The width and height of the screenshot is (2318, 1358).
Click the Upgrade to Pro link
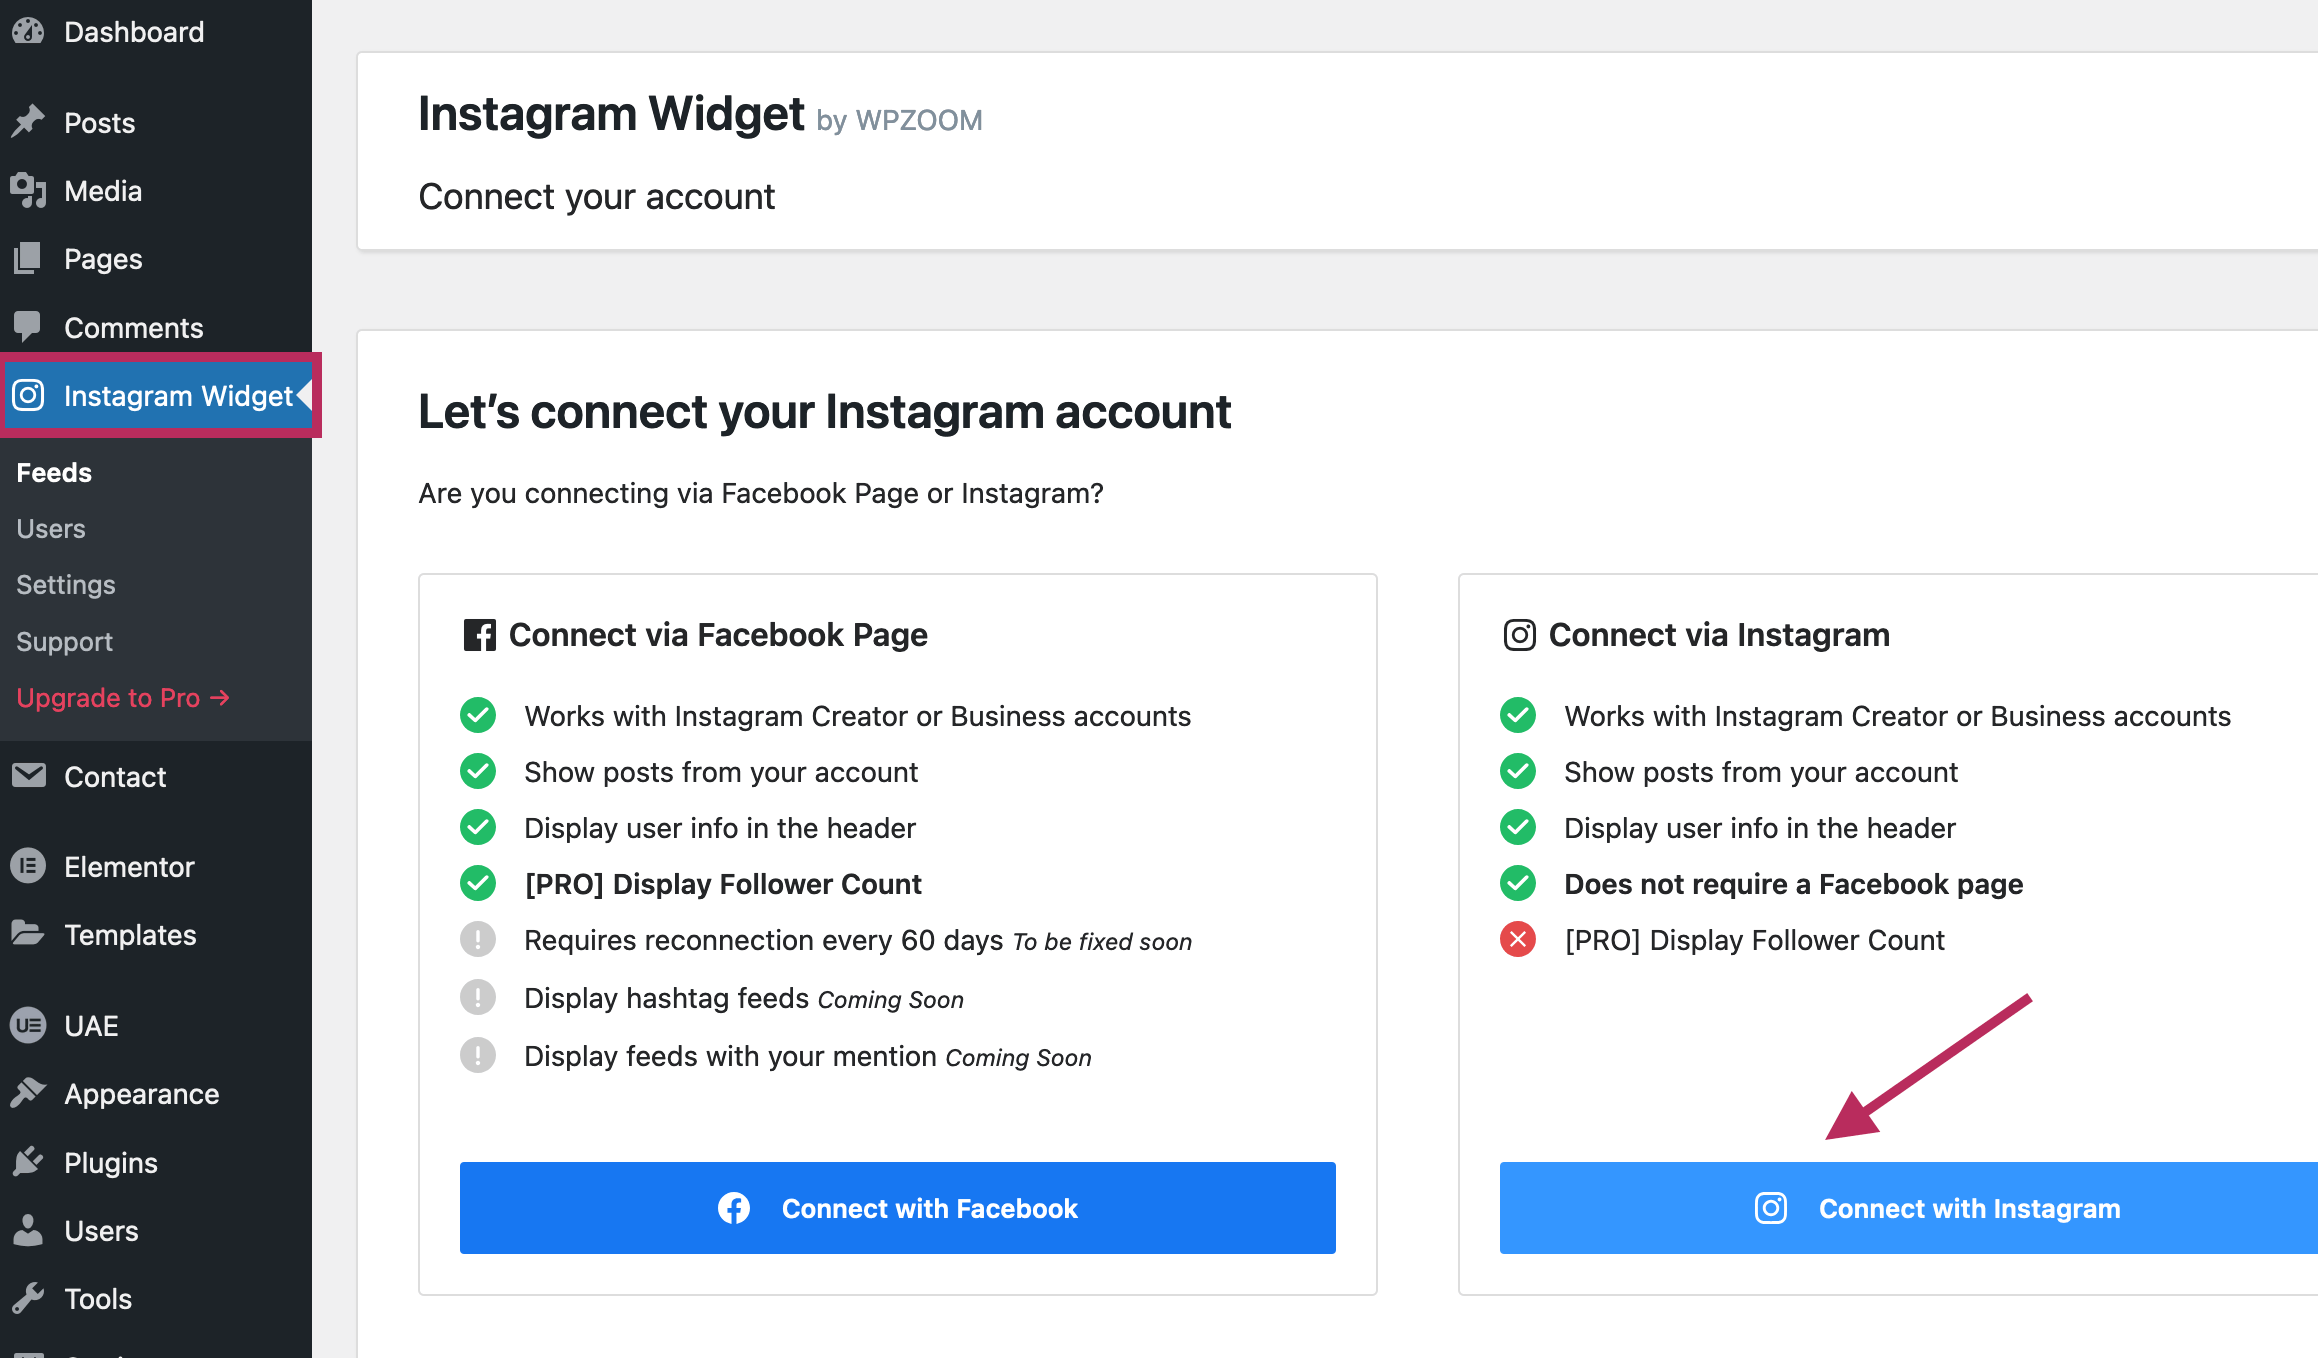(123, 698)
